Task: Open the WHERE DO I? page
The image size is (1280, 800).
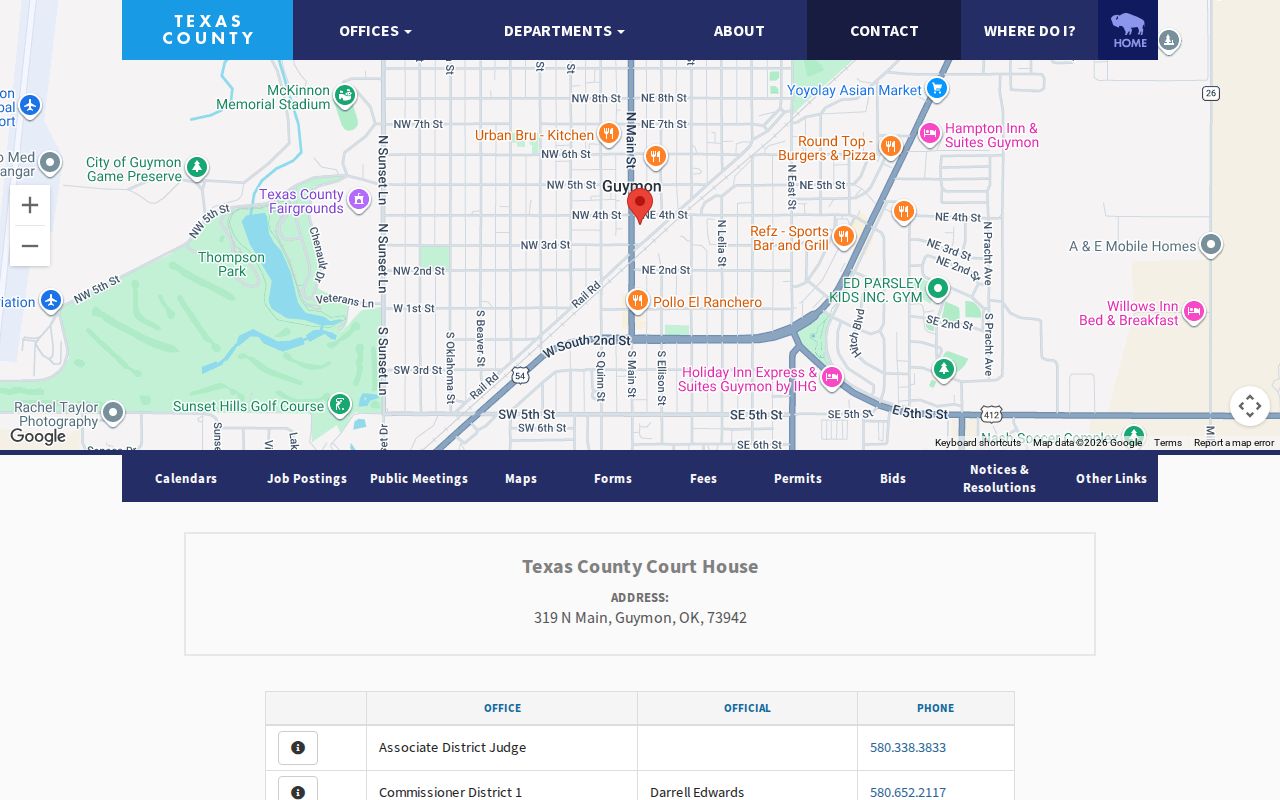Action: 1029,30
